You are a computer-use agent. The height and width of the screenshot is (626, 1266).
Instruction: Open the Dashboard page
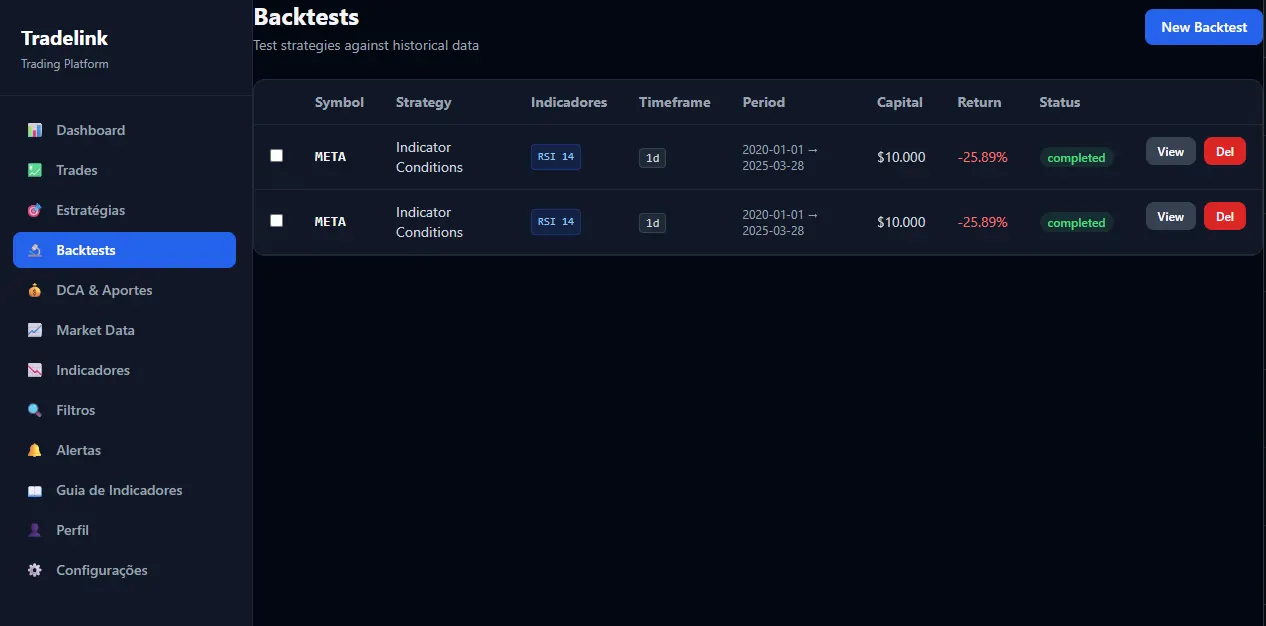coord(124,130)
